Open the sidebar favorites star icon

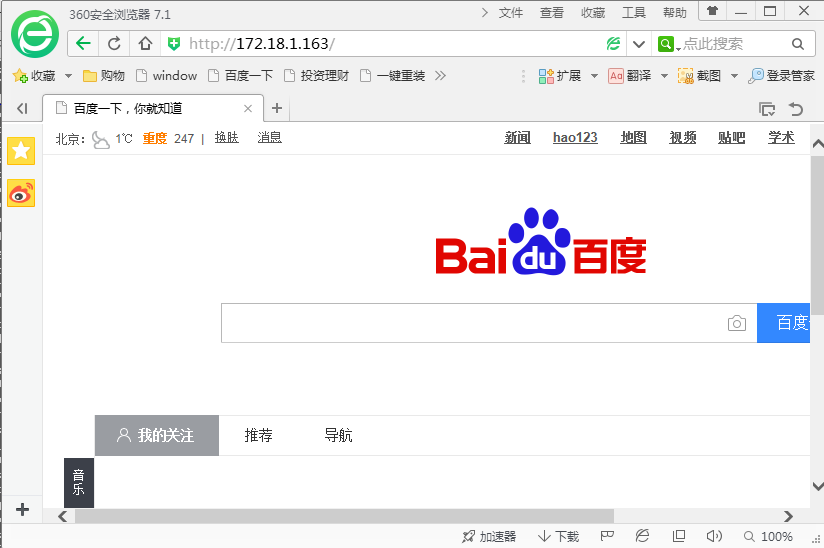click(x=21, y=151)
